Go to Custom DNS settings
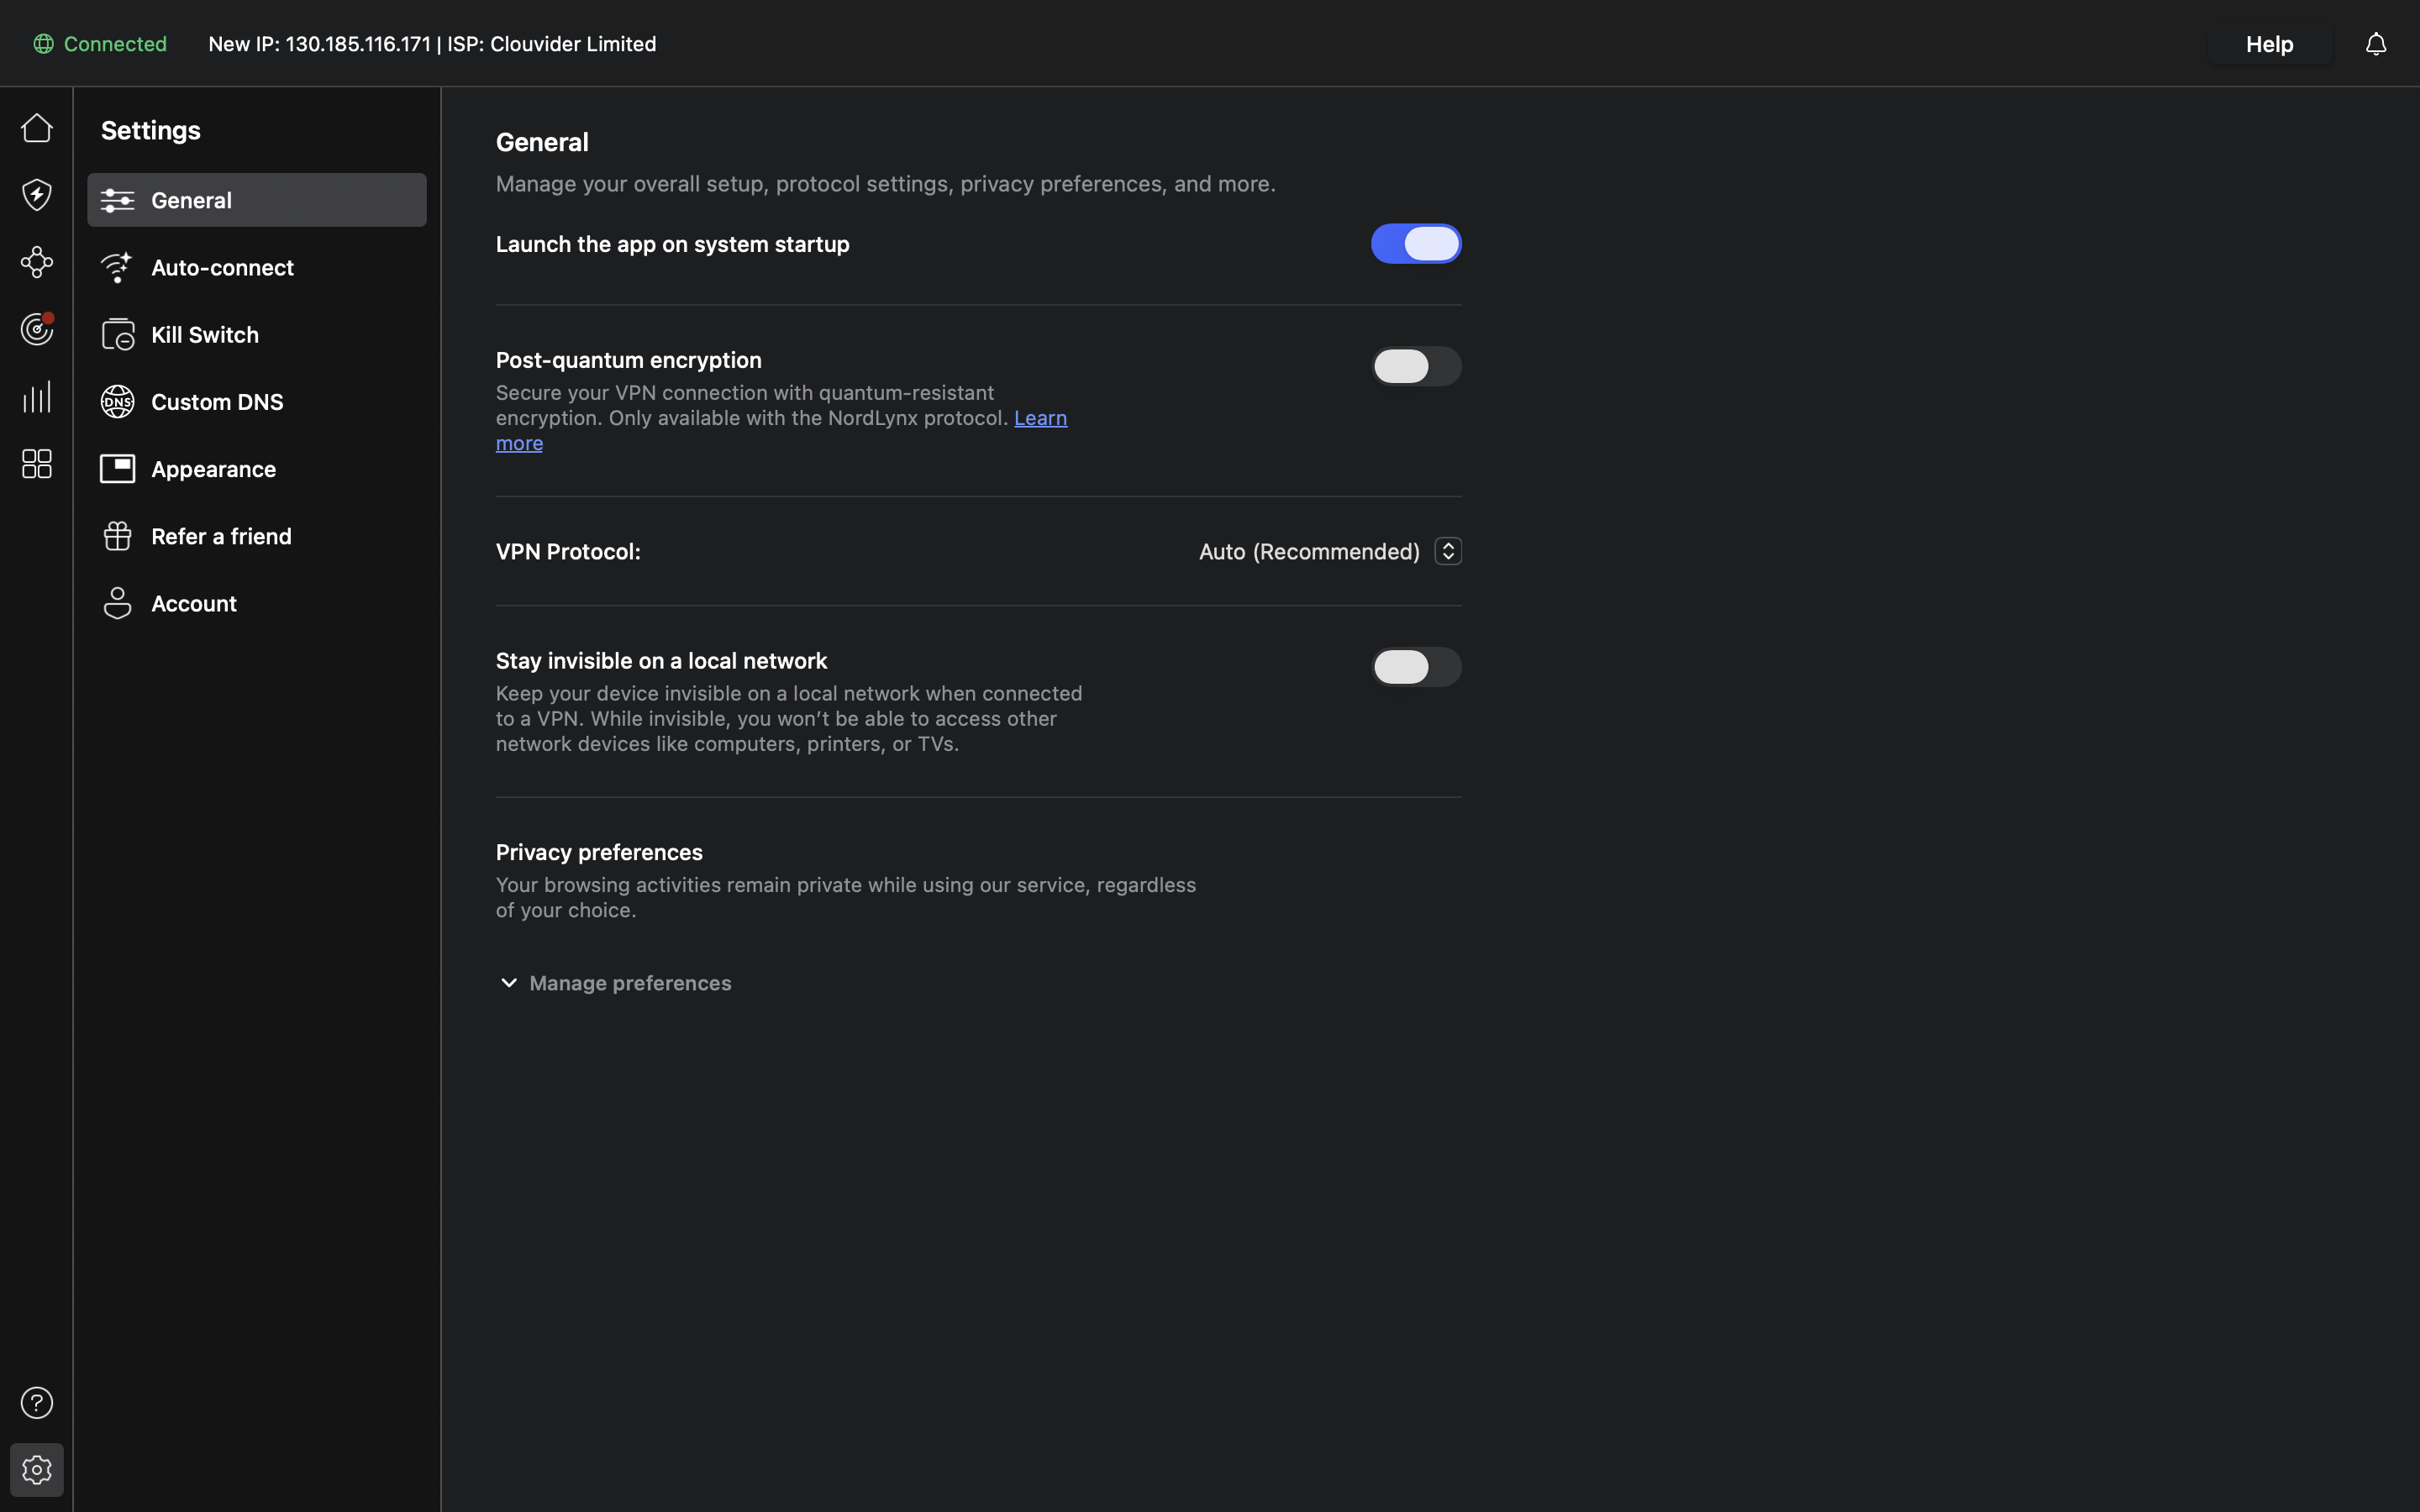 click(216, 401)
